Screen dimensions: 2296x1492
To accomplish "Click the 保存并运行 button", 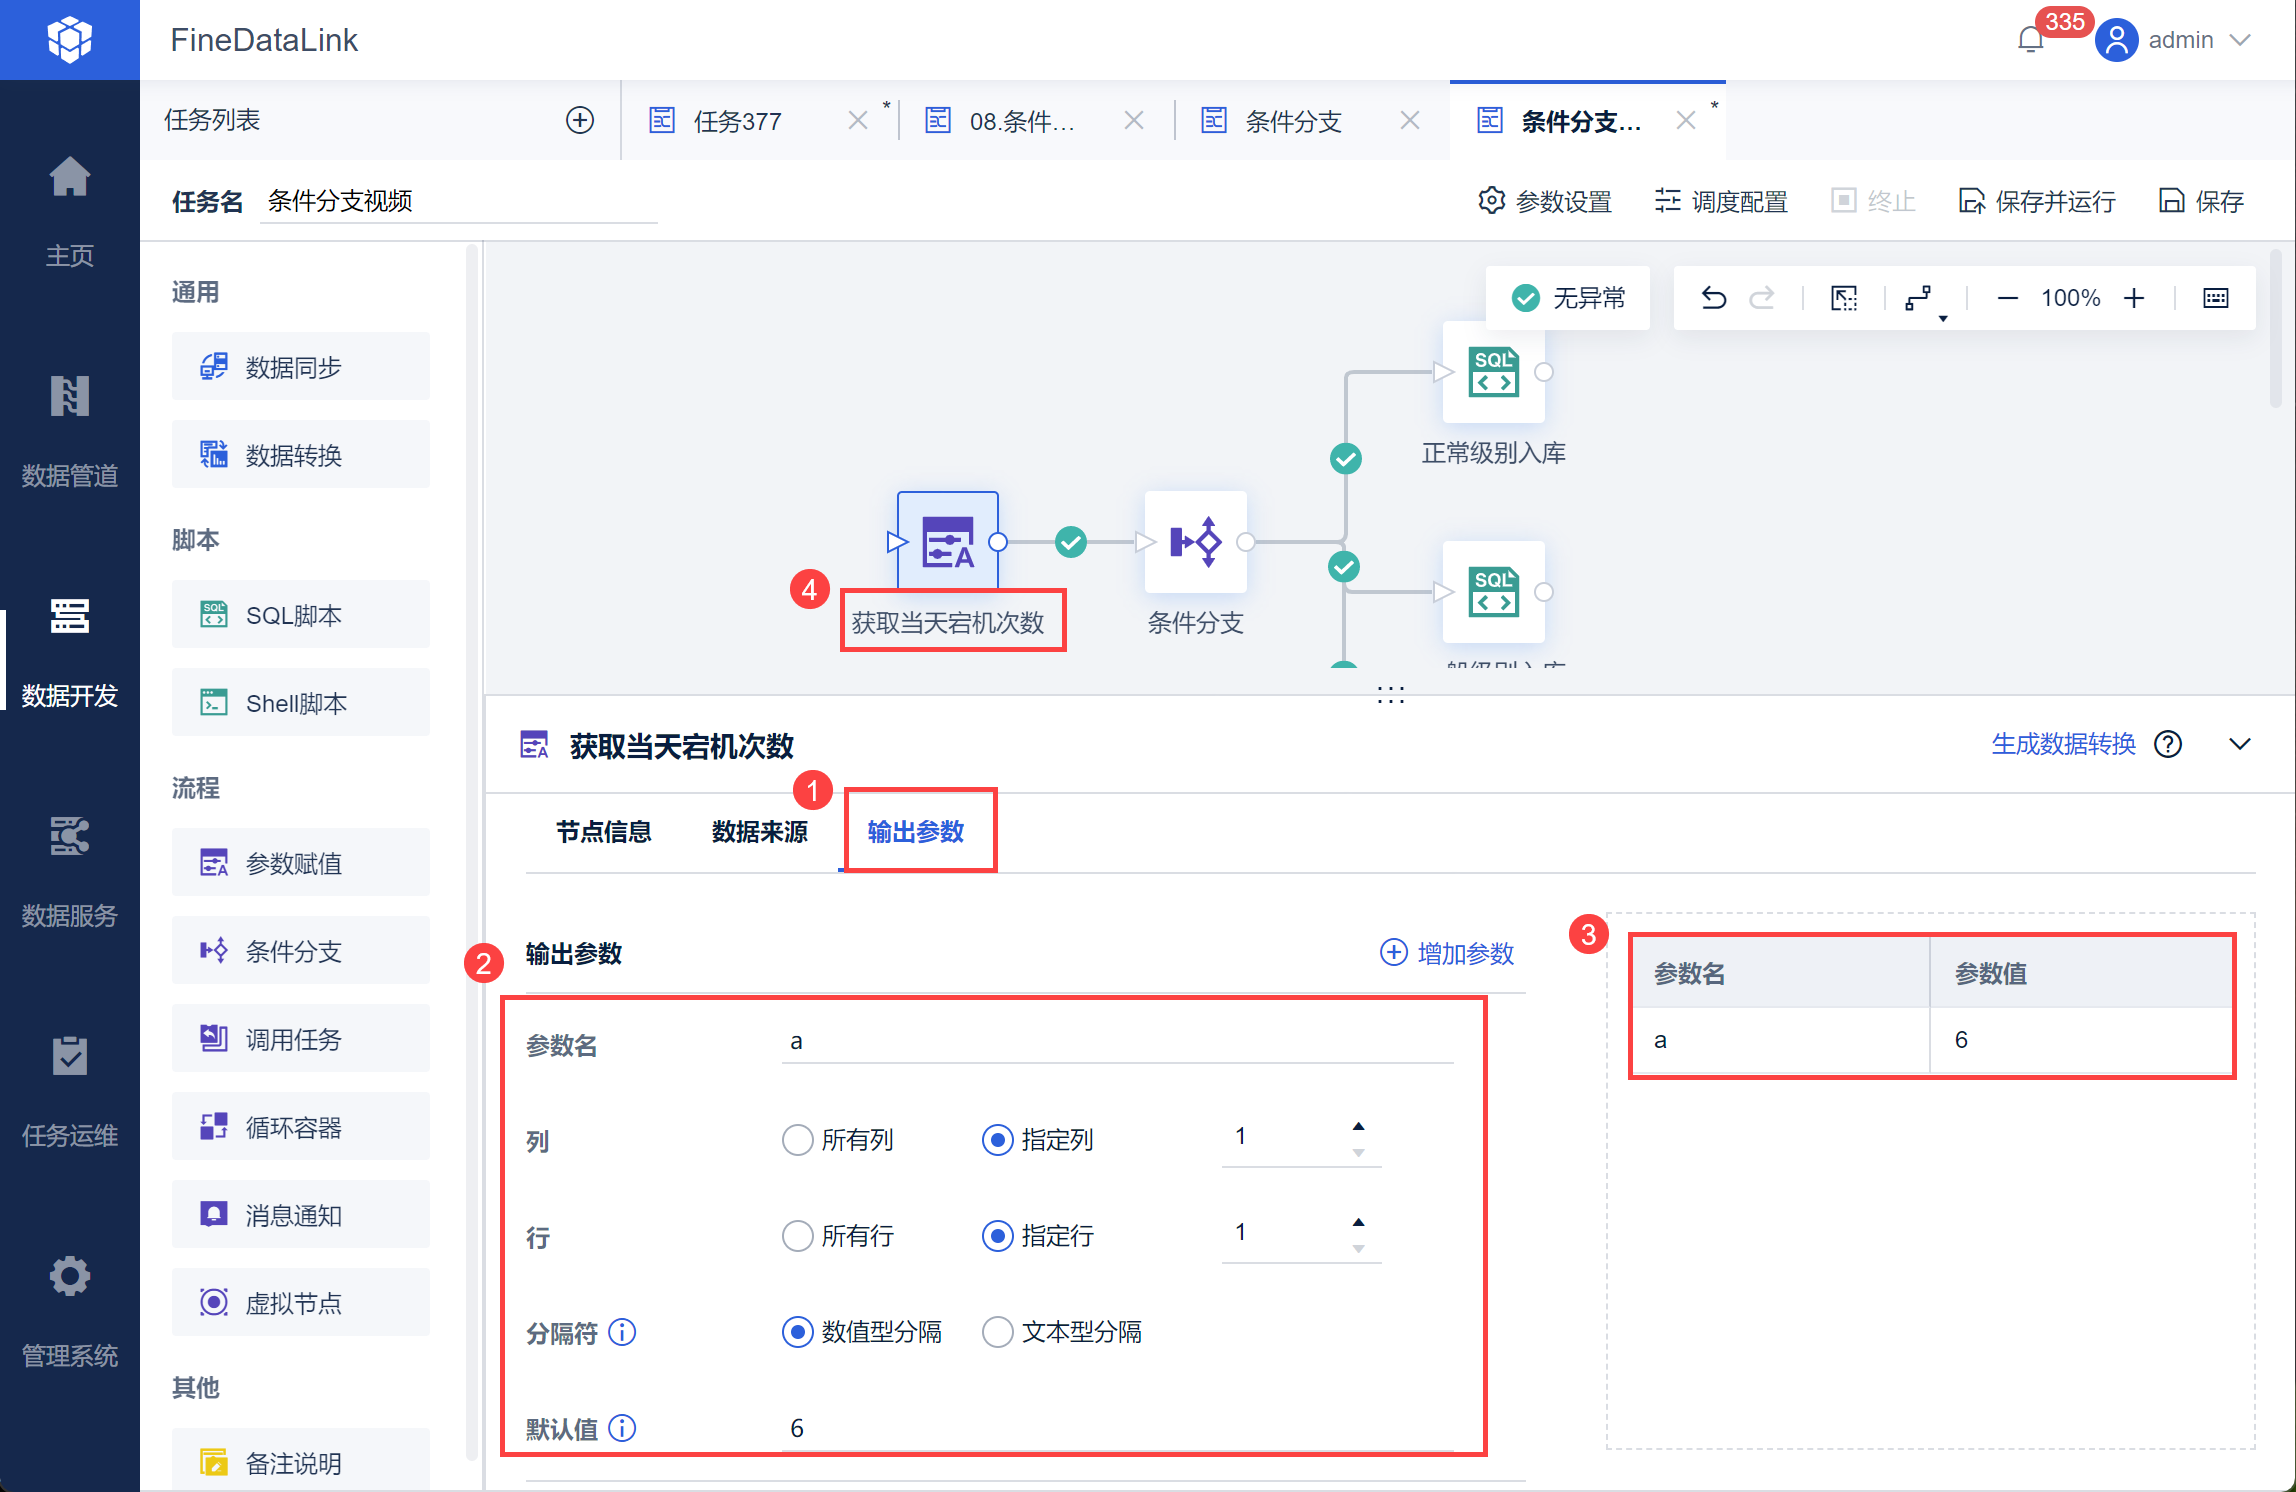I will [x=2037, y=201].
